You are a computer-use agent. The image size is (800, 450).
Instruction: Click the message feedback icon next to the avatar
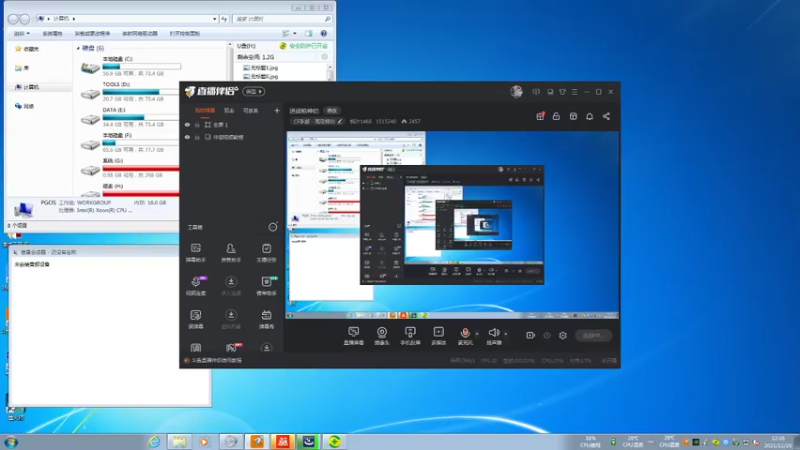(x=536, y=92)
